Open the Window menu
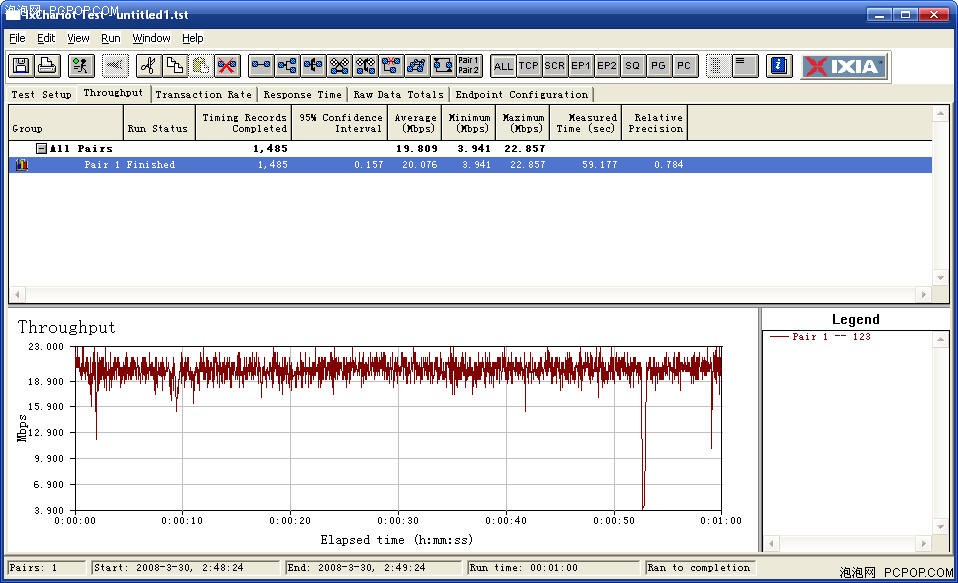The height and width of the screenshot is (583, 958). pyautogui.click(x=152, y=38)
